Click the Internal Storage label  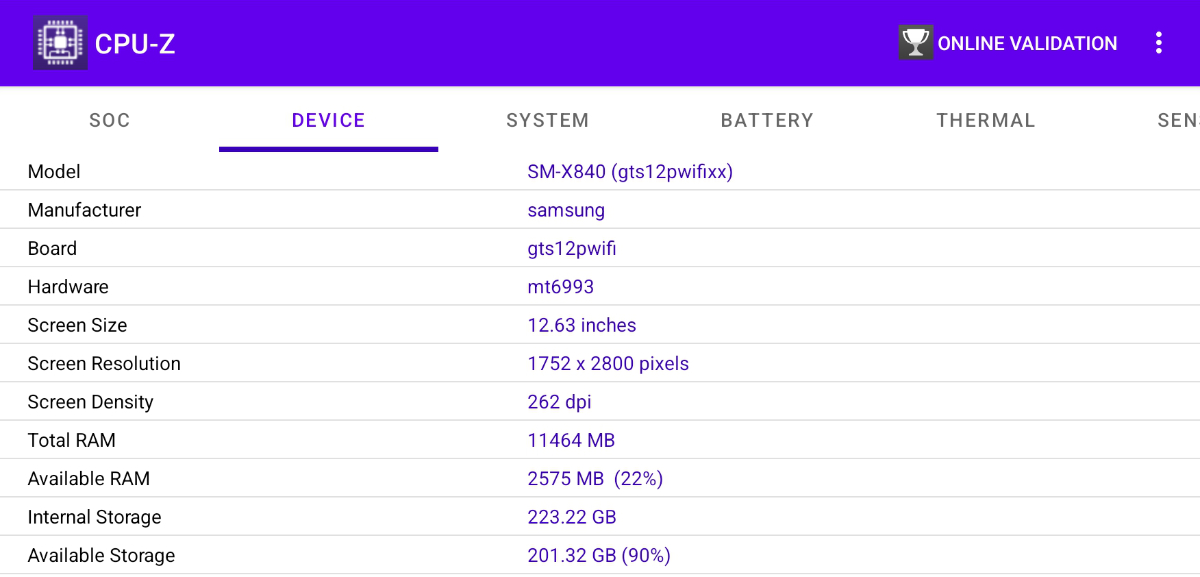point(94,517)
